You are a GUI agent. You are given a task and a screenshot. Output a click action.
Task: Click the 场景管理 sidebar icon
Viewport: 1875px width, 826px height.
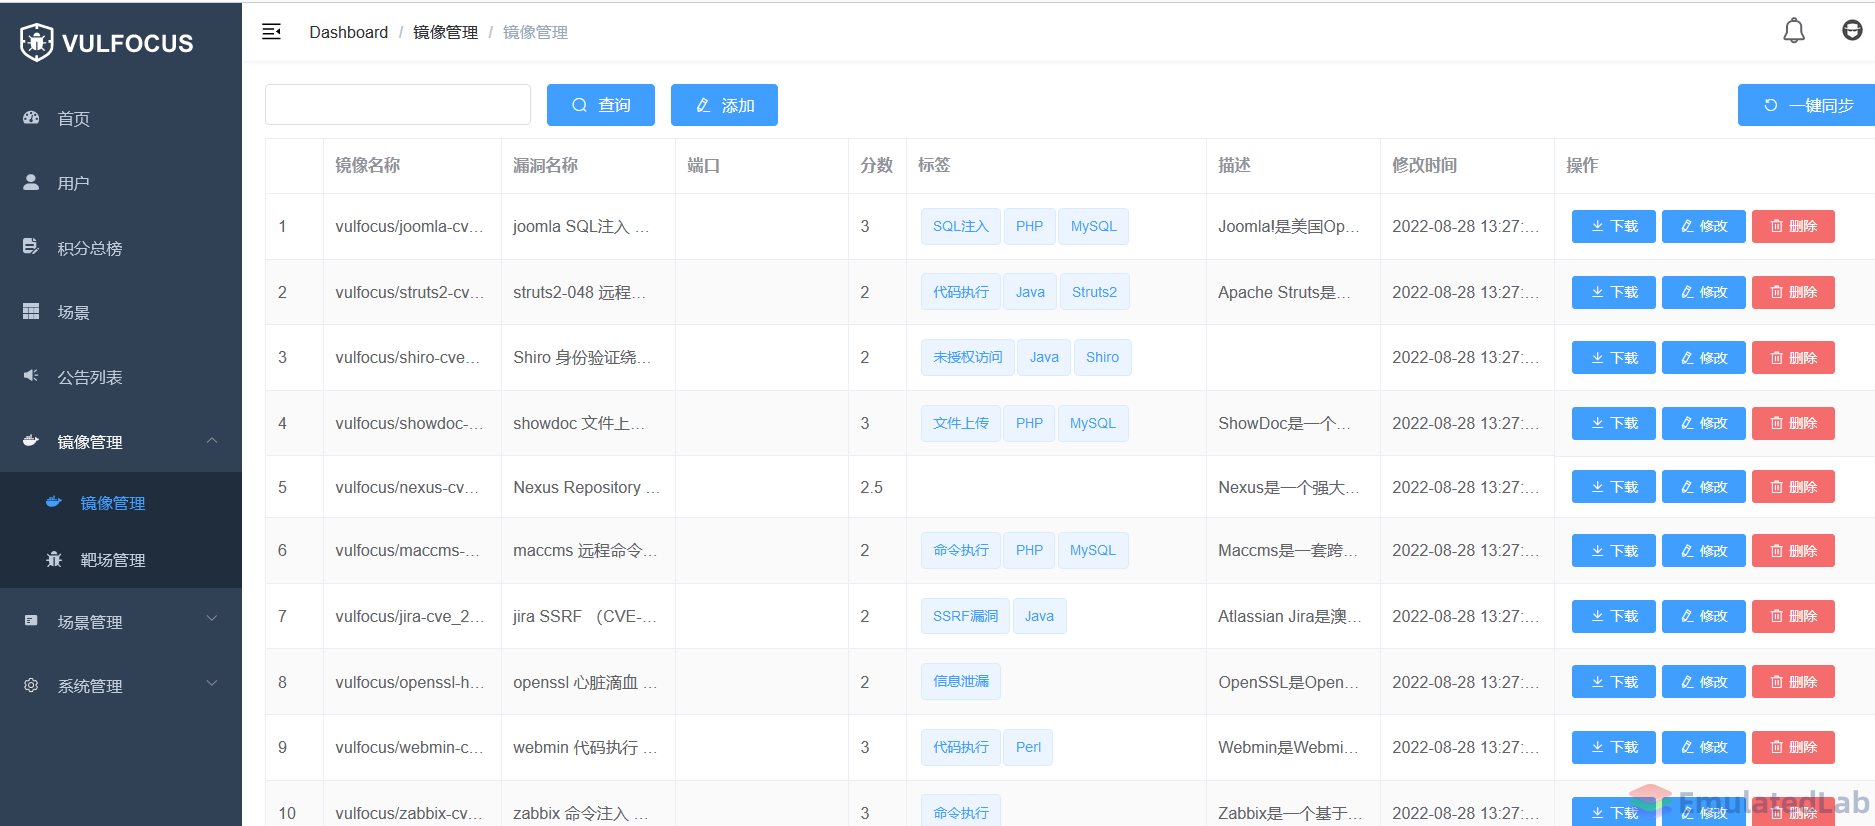click(x=31, y=621)
